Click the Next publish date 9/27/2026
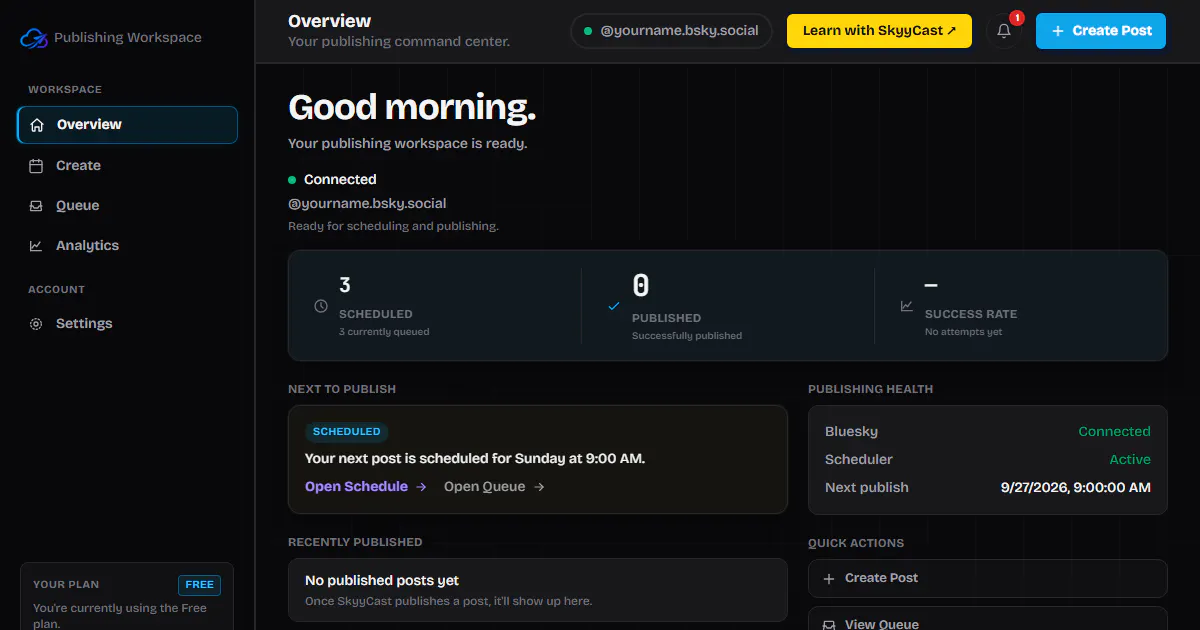The image size is (1200, 630). point(1076,488)
